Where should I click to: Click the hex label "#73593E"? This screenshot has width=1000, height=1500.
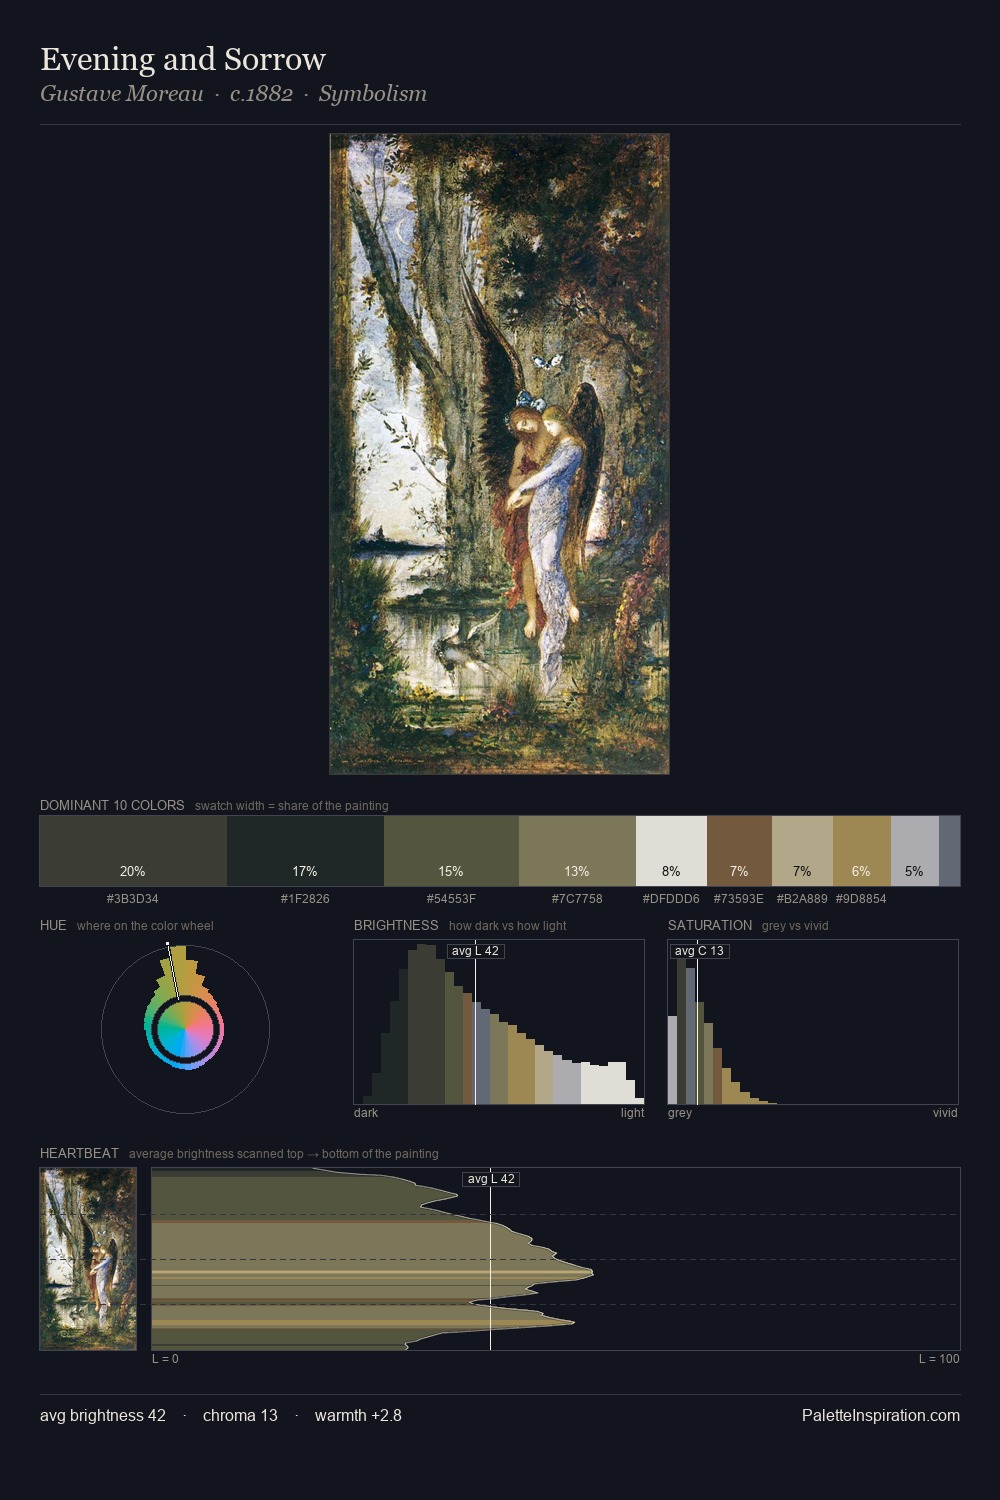click(x=739, y=899)
